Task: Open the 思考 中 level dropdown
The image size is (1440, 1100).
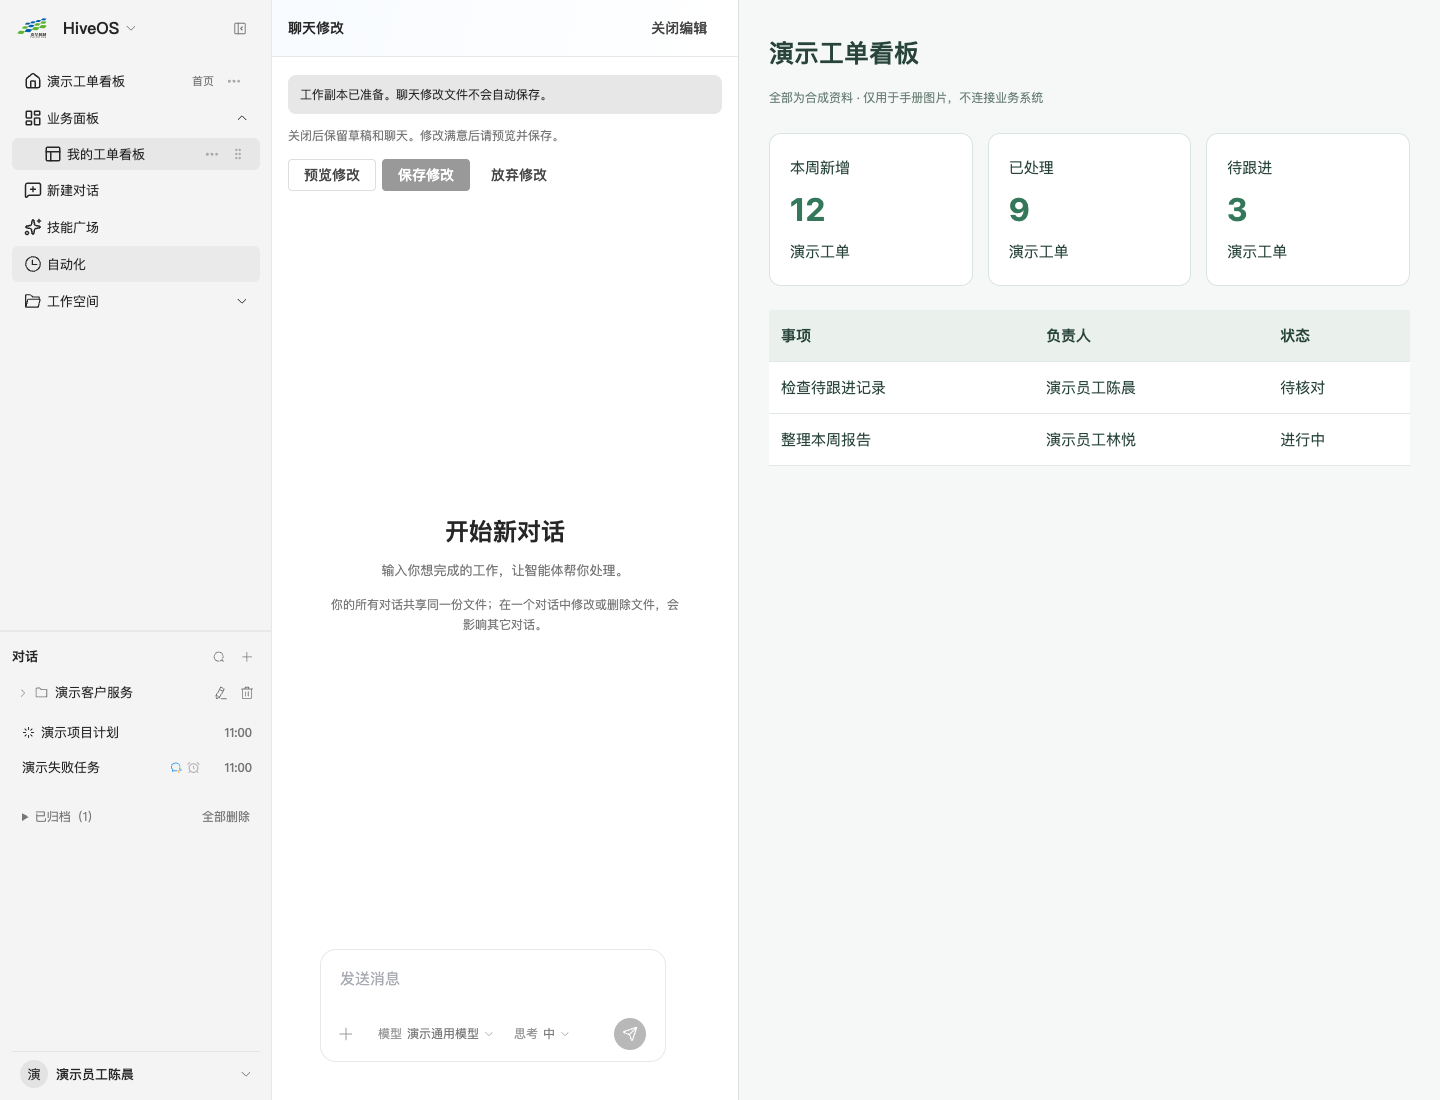Action: coord(541,1034)
